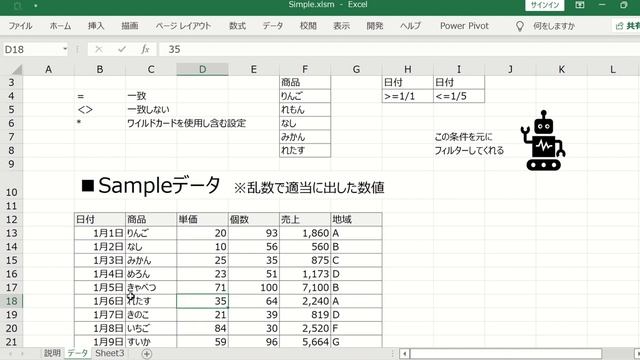The height and width of the screenshot is (360, 640).
Task: Click the 何をしますか search box
Action: 554,26
